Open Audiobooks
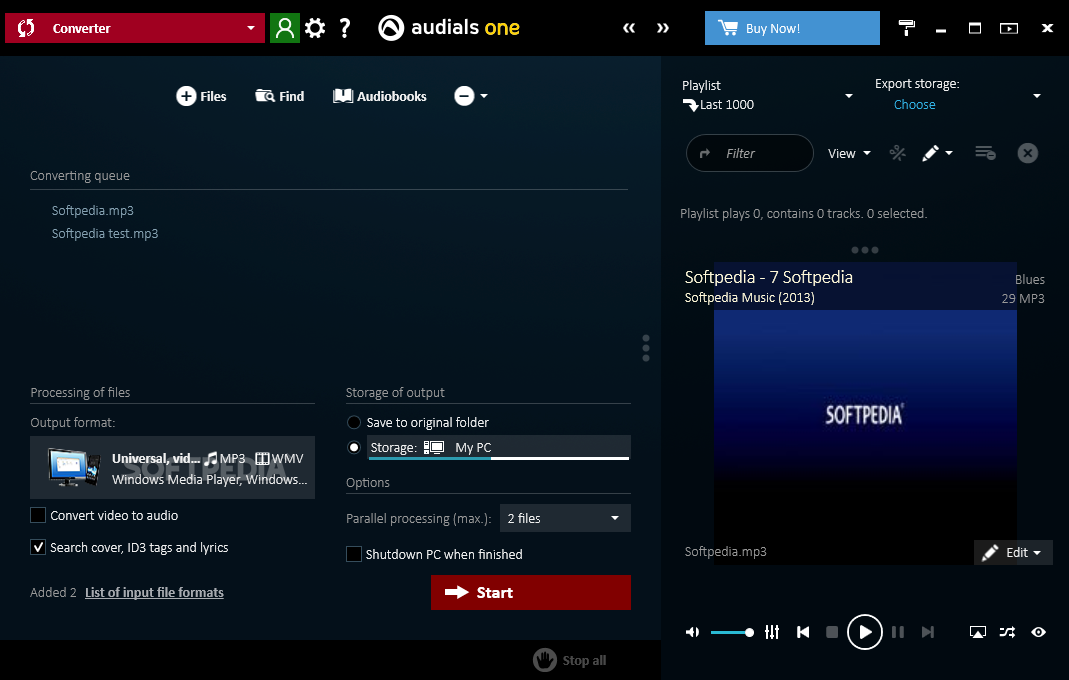 [380, 96]
